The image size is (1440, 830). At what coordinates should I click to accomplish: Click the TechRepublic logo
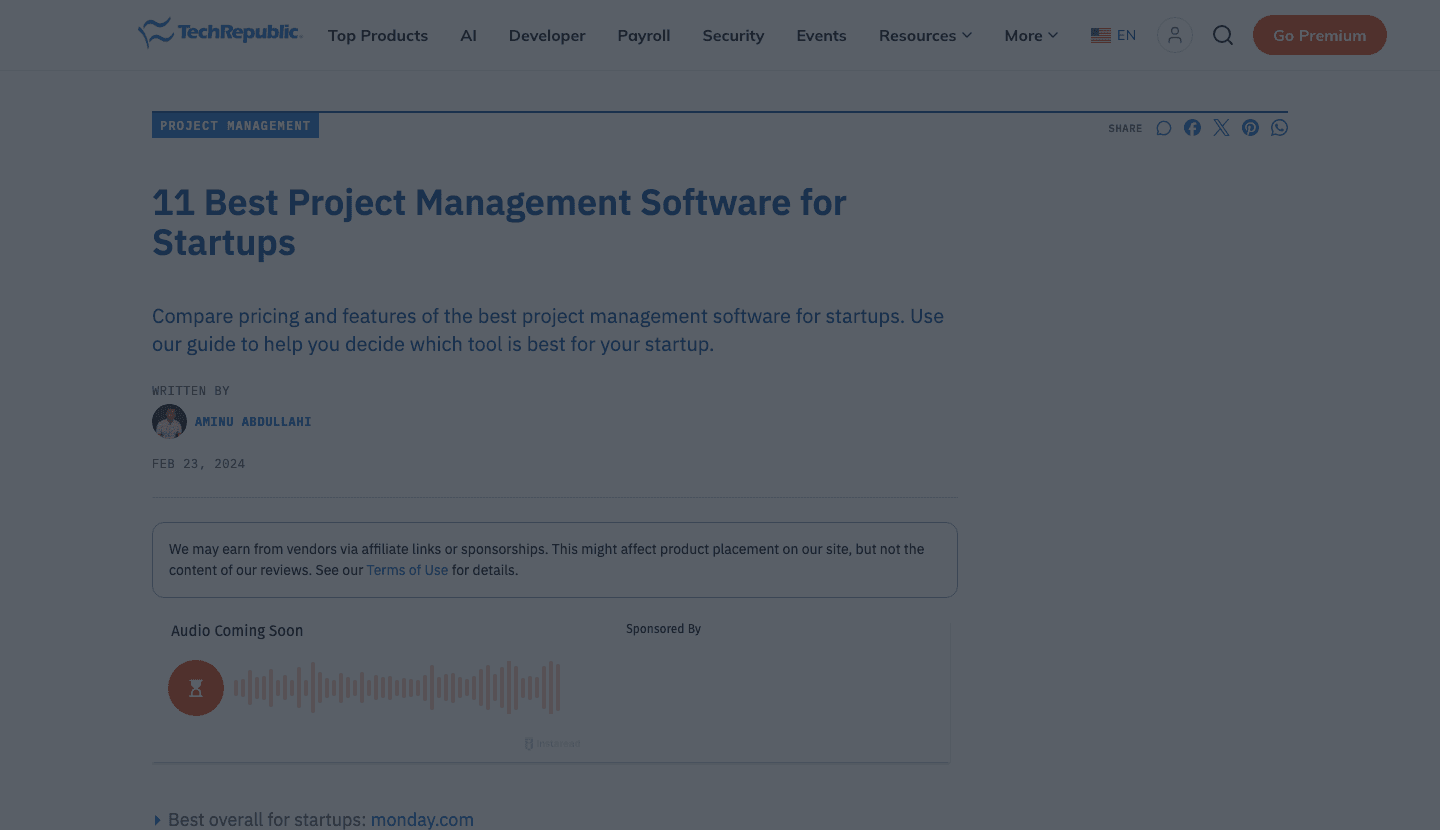220,34
